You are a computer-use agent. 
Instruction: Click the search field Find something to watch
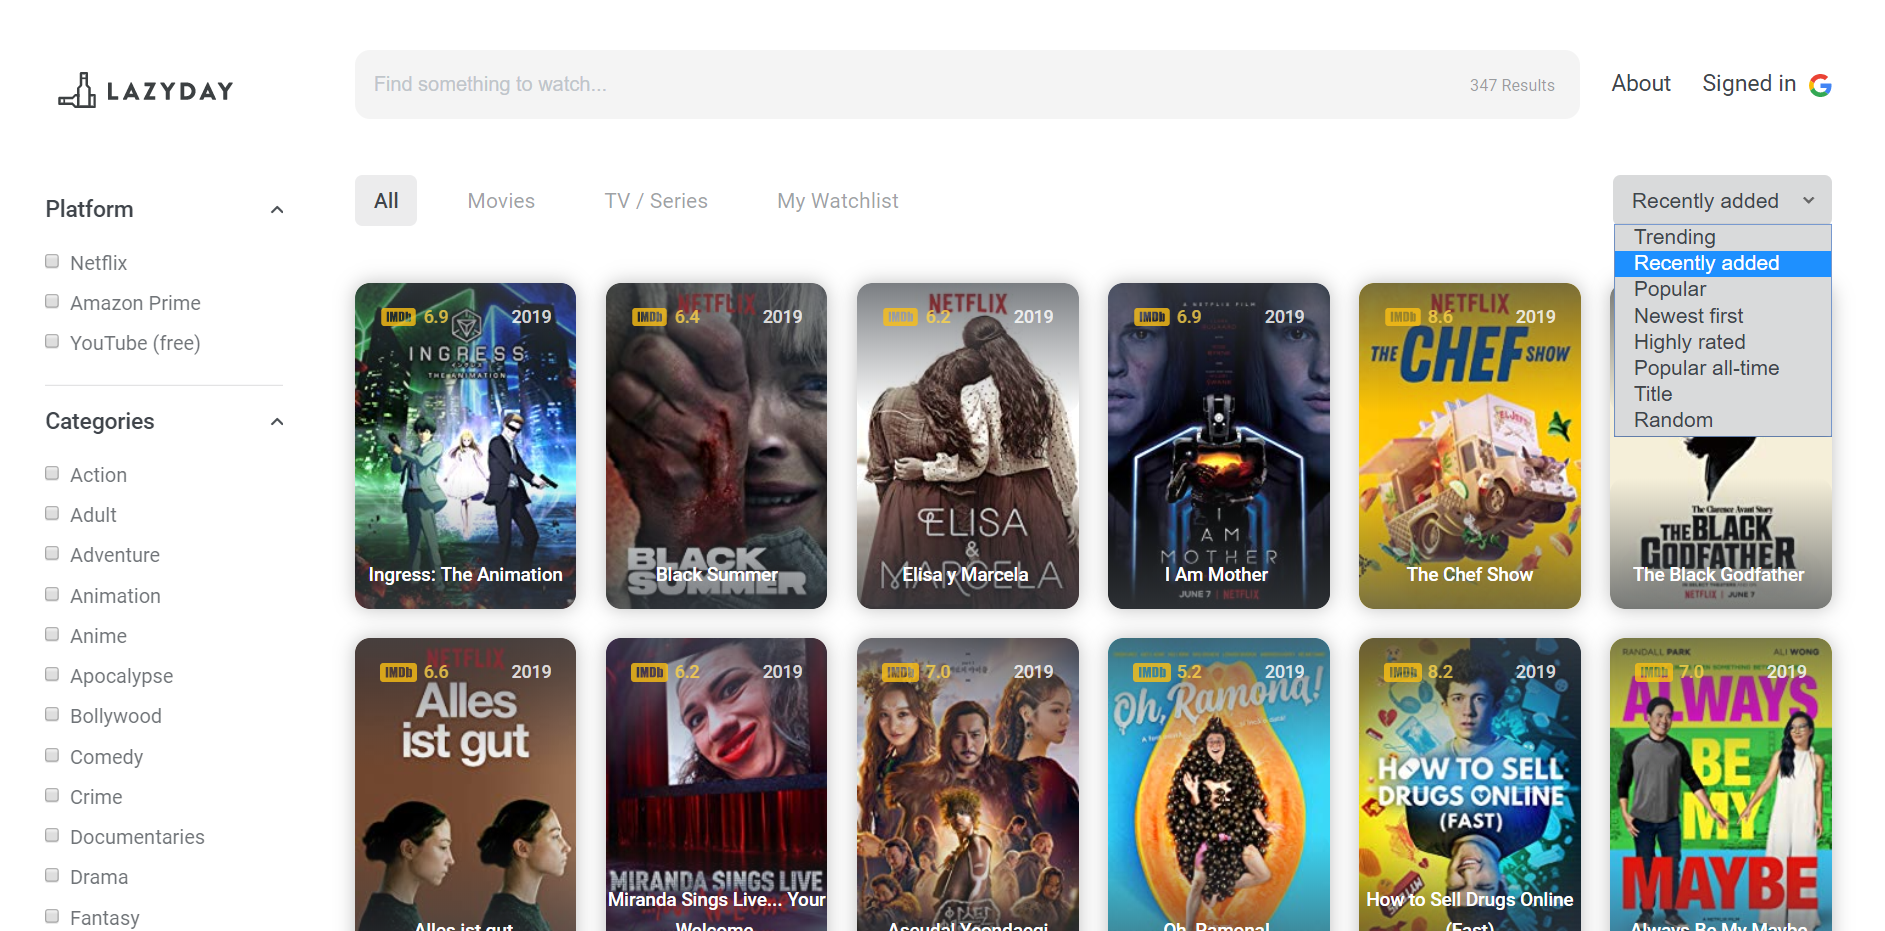tap(967, 85)
